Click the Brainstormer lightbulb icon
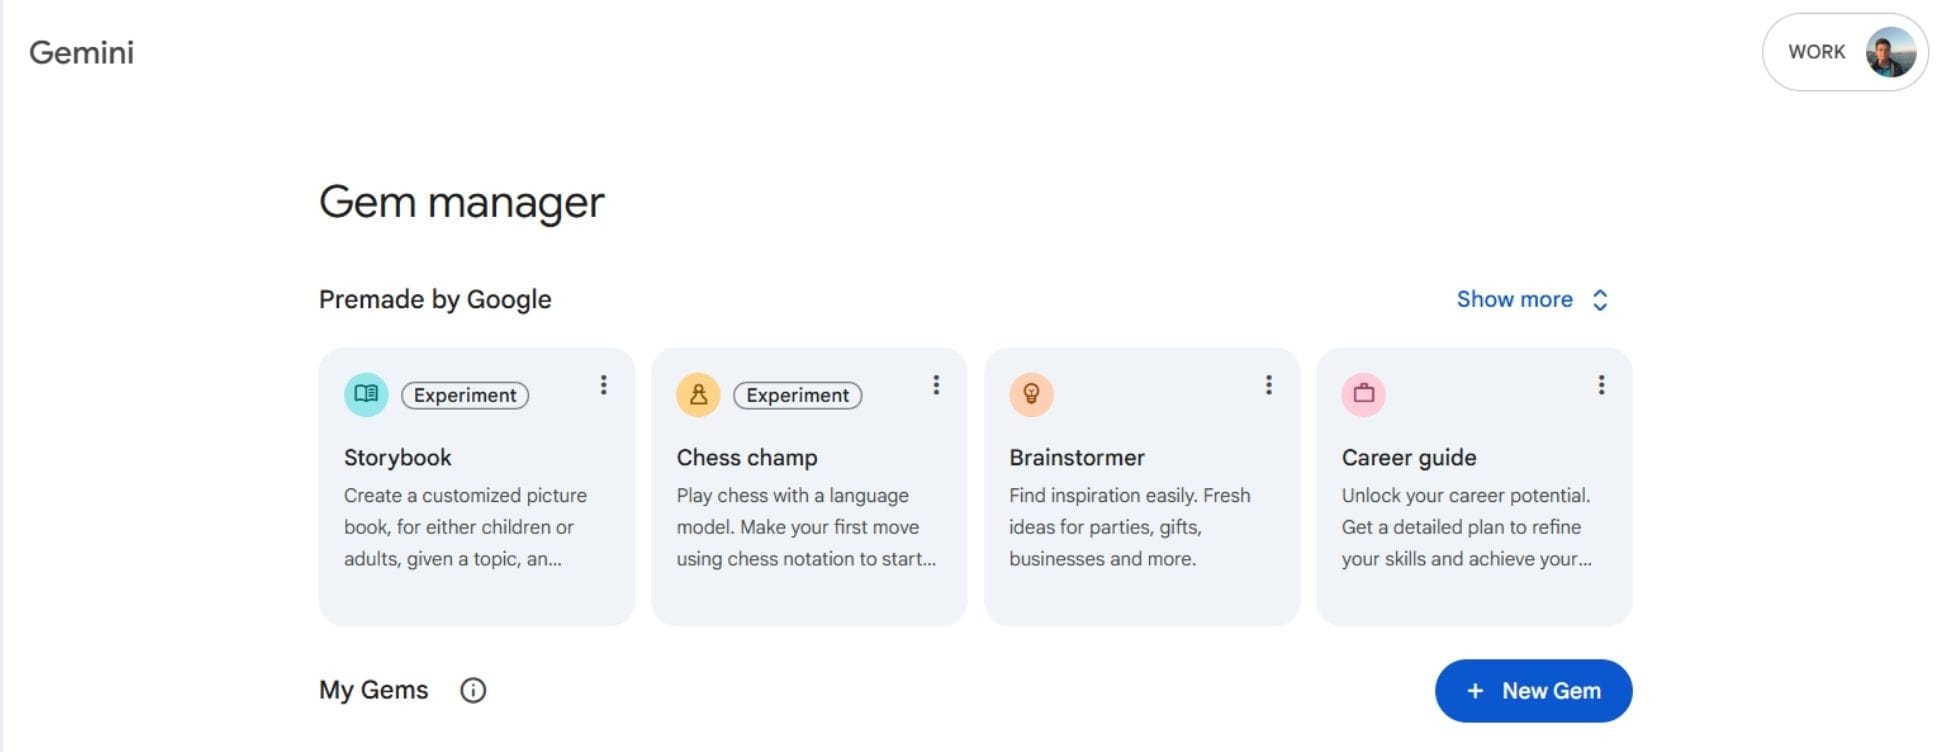The width and height of the screenshot is (1949, 752). pos(1031,394)
